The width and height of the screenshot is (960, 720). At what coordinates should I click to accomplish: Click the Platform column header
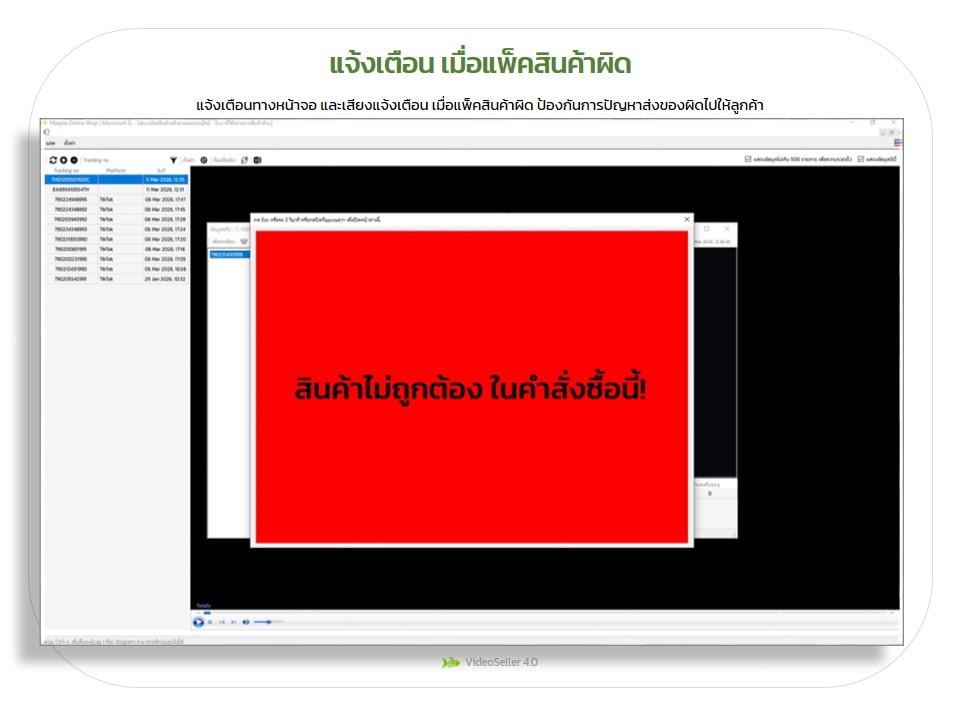[x=116, y=170]
